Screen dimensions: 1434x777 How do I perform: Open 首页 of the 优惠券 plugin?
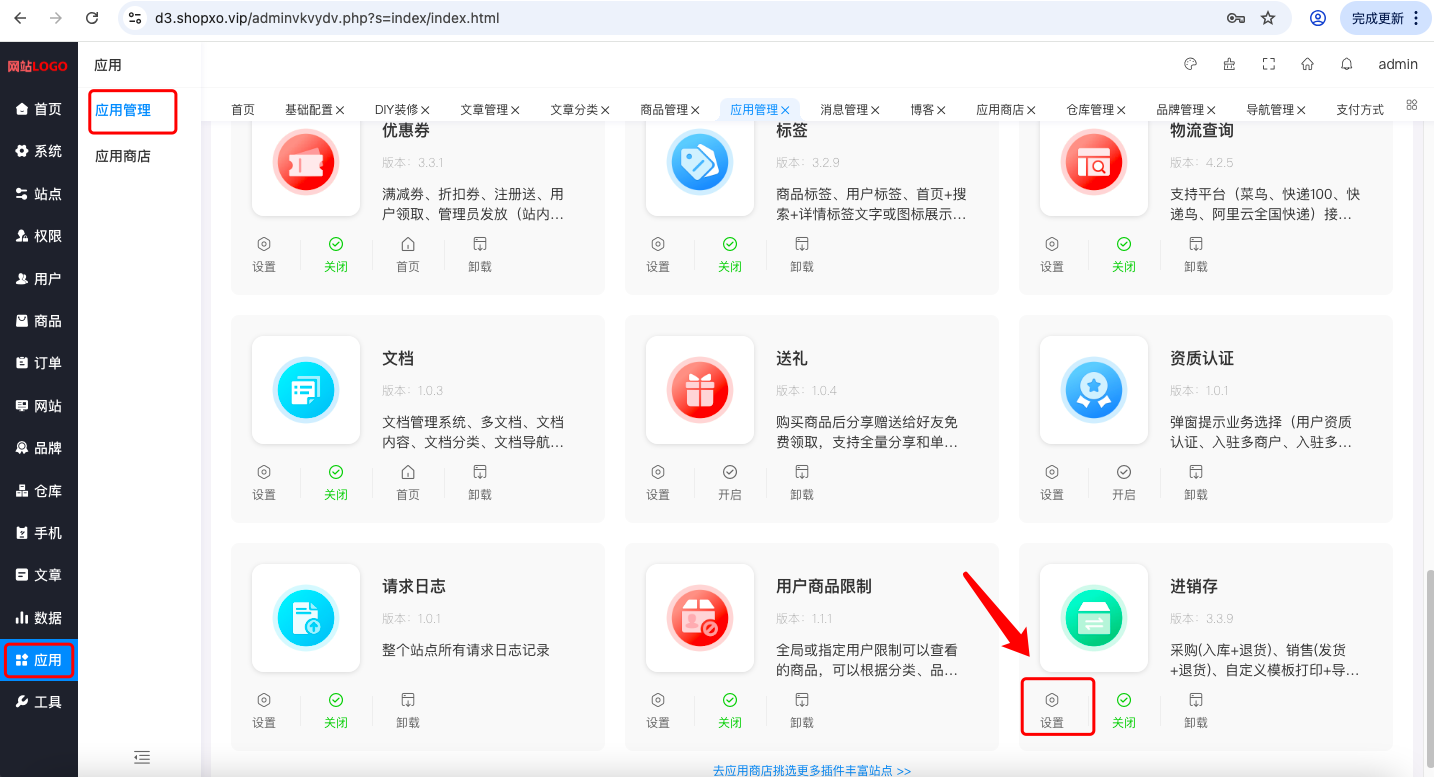point(408,255)
